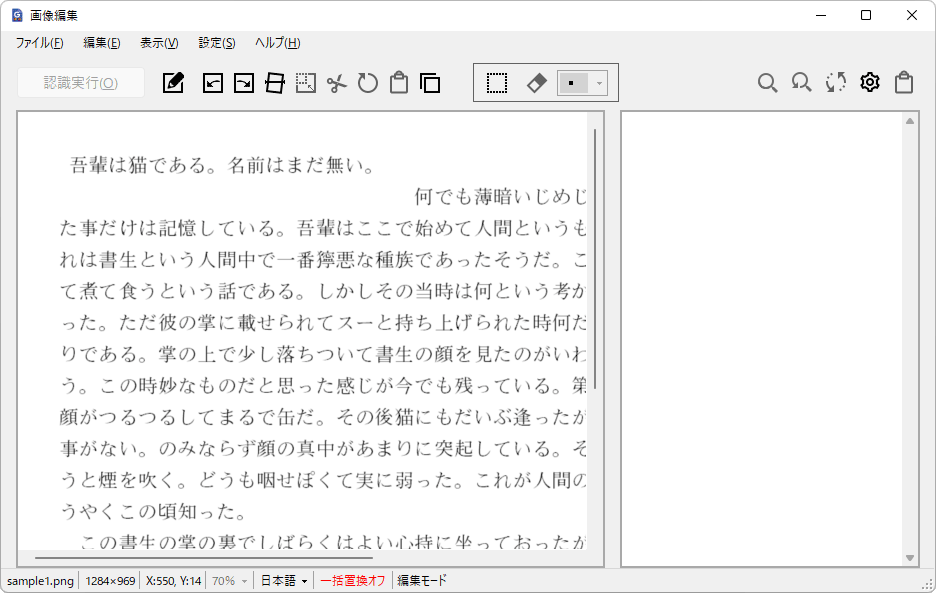
Task: Click the line ending うやくこの頃知った。
Action: [x=153, y=511]
